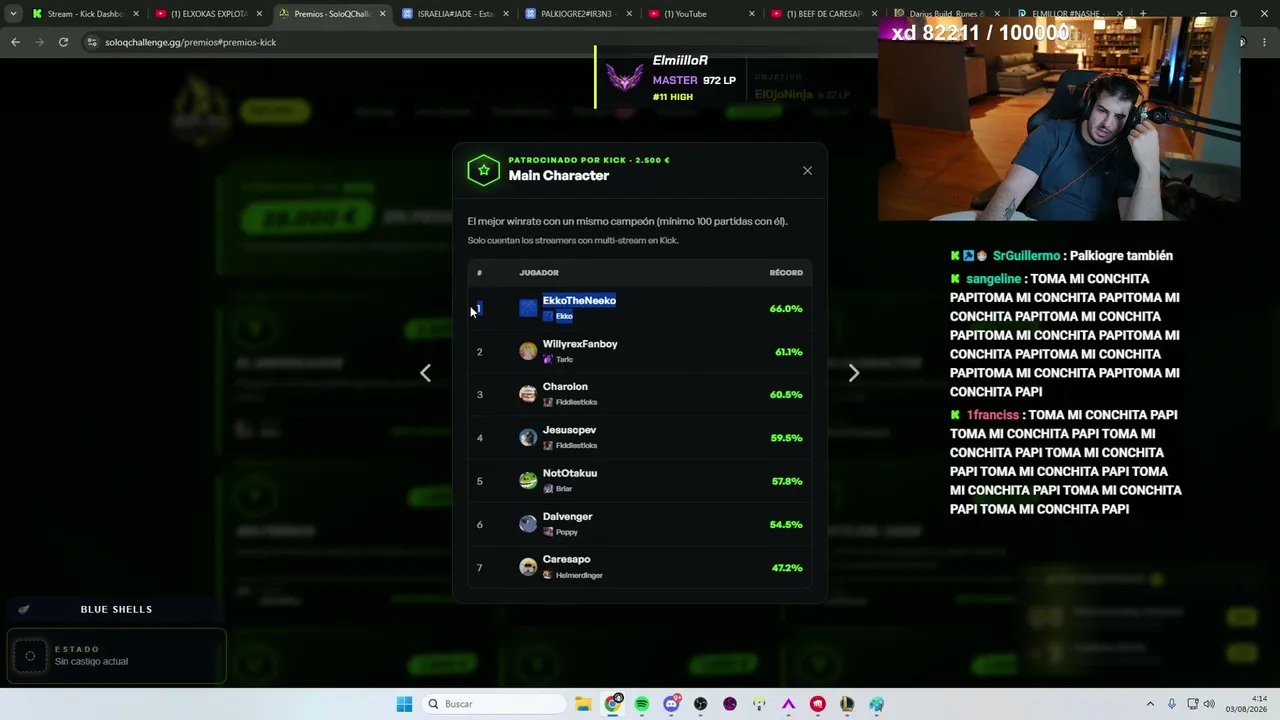Click the Estado 'Sin castigo actual' box
1280x720 pixels.
coord(116,656)
